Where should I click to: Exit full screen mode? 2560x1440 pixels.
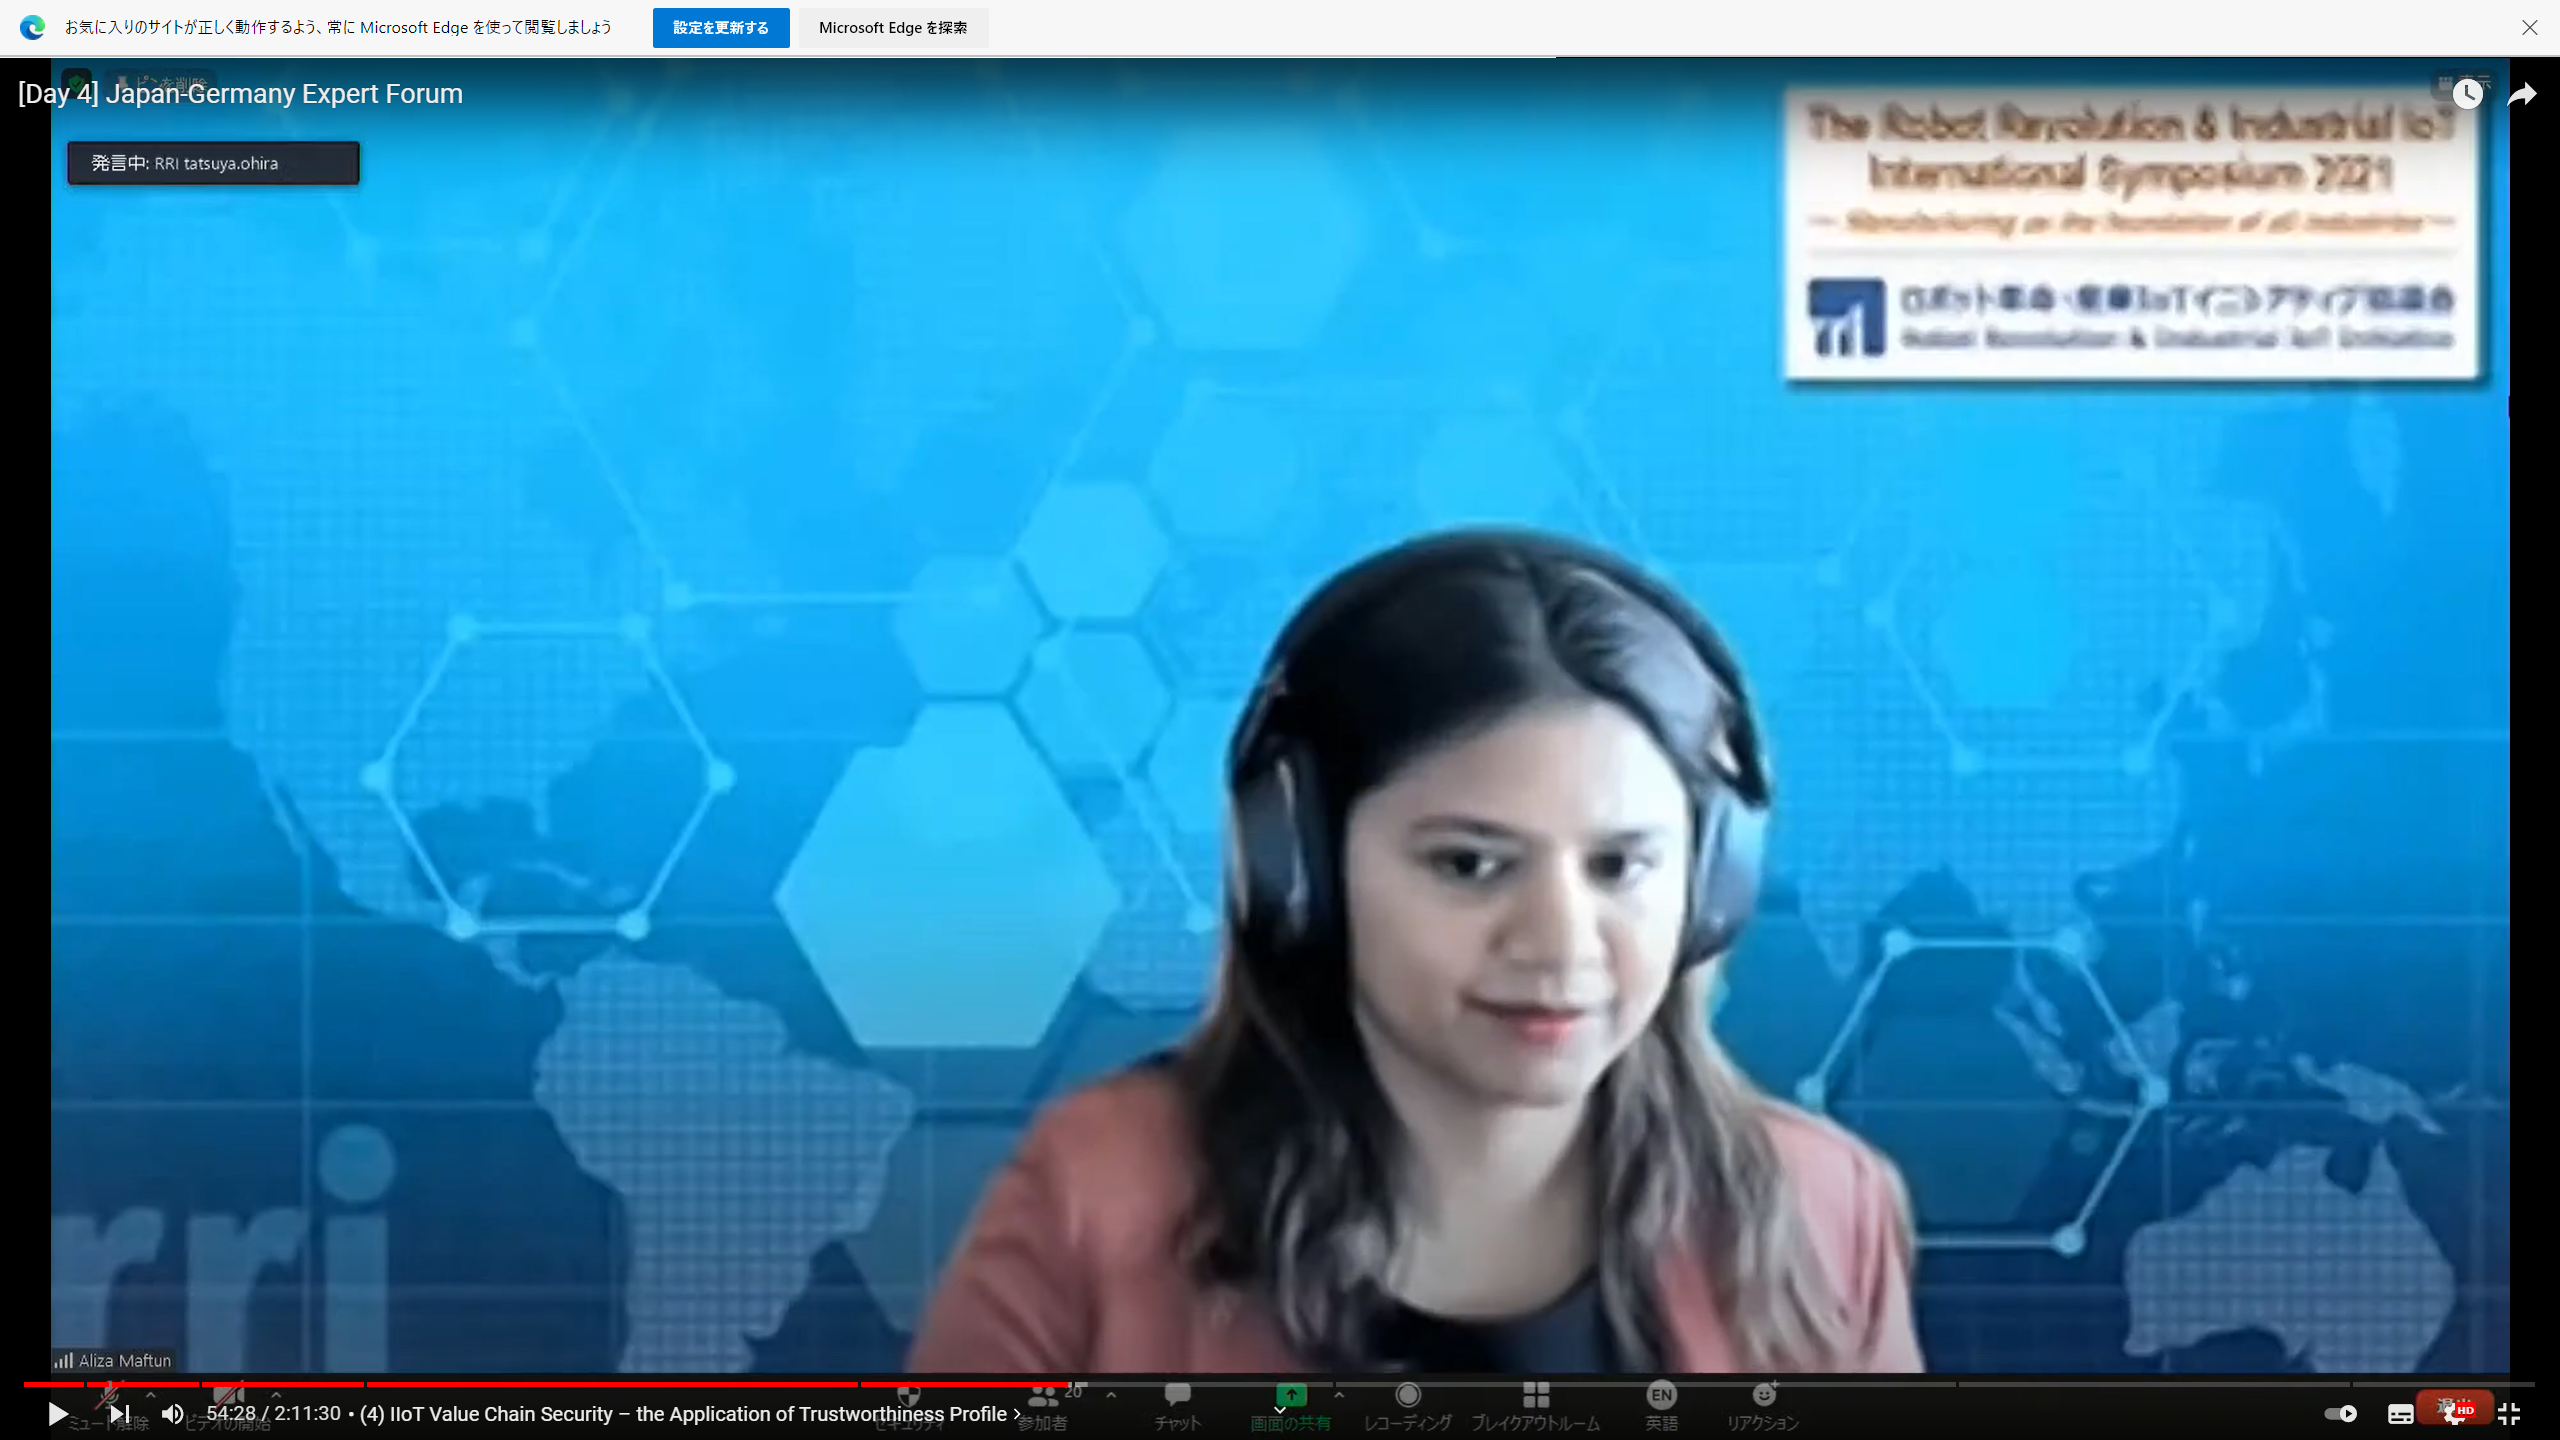(x=2509, y=1413)
